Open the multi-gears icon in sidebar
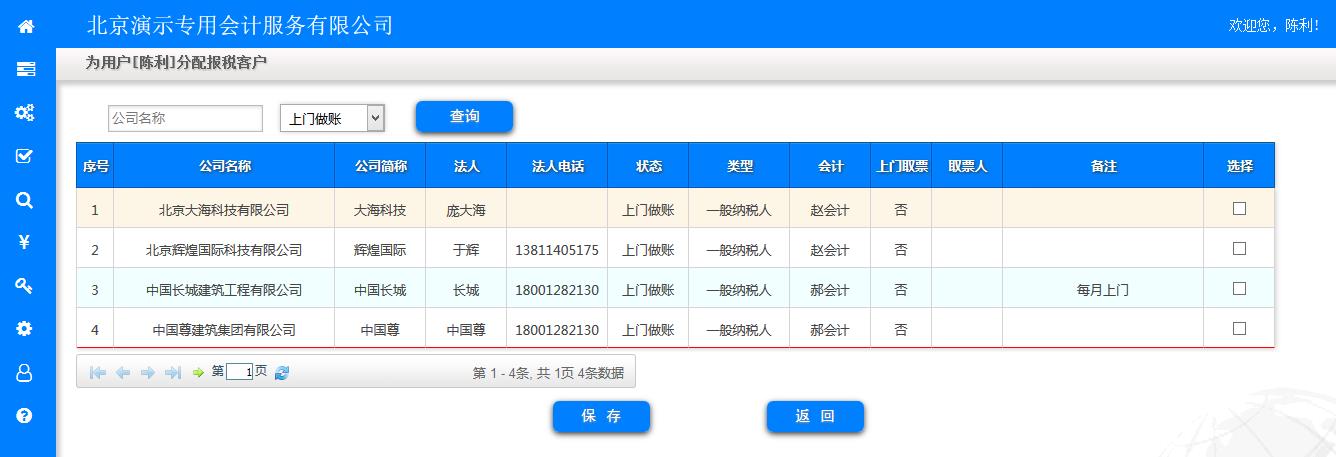 tap(25, 113)
